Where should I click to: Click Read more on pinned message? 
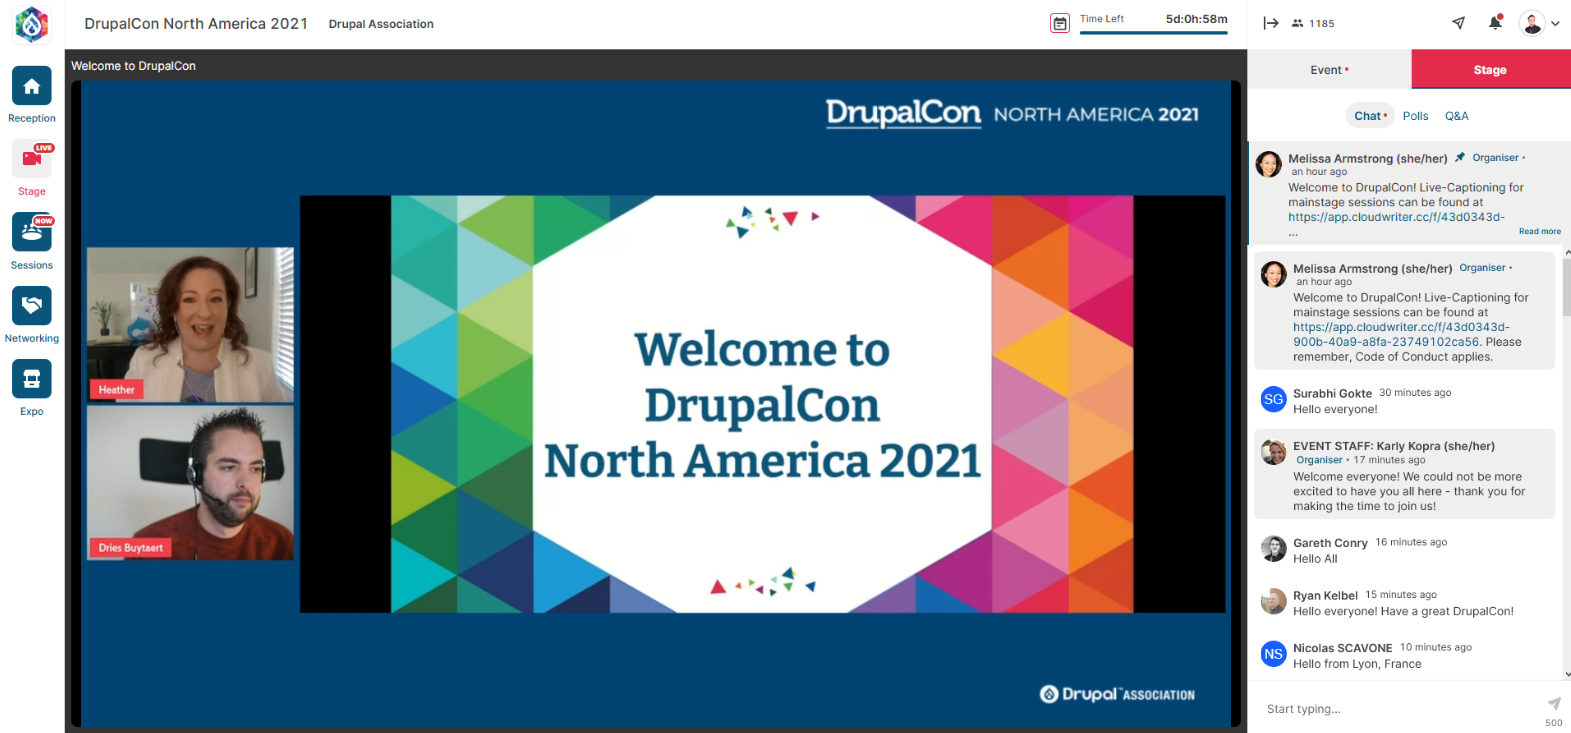1539,231
